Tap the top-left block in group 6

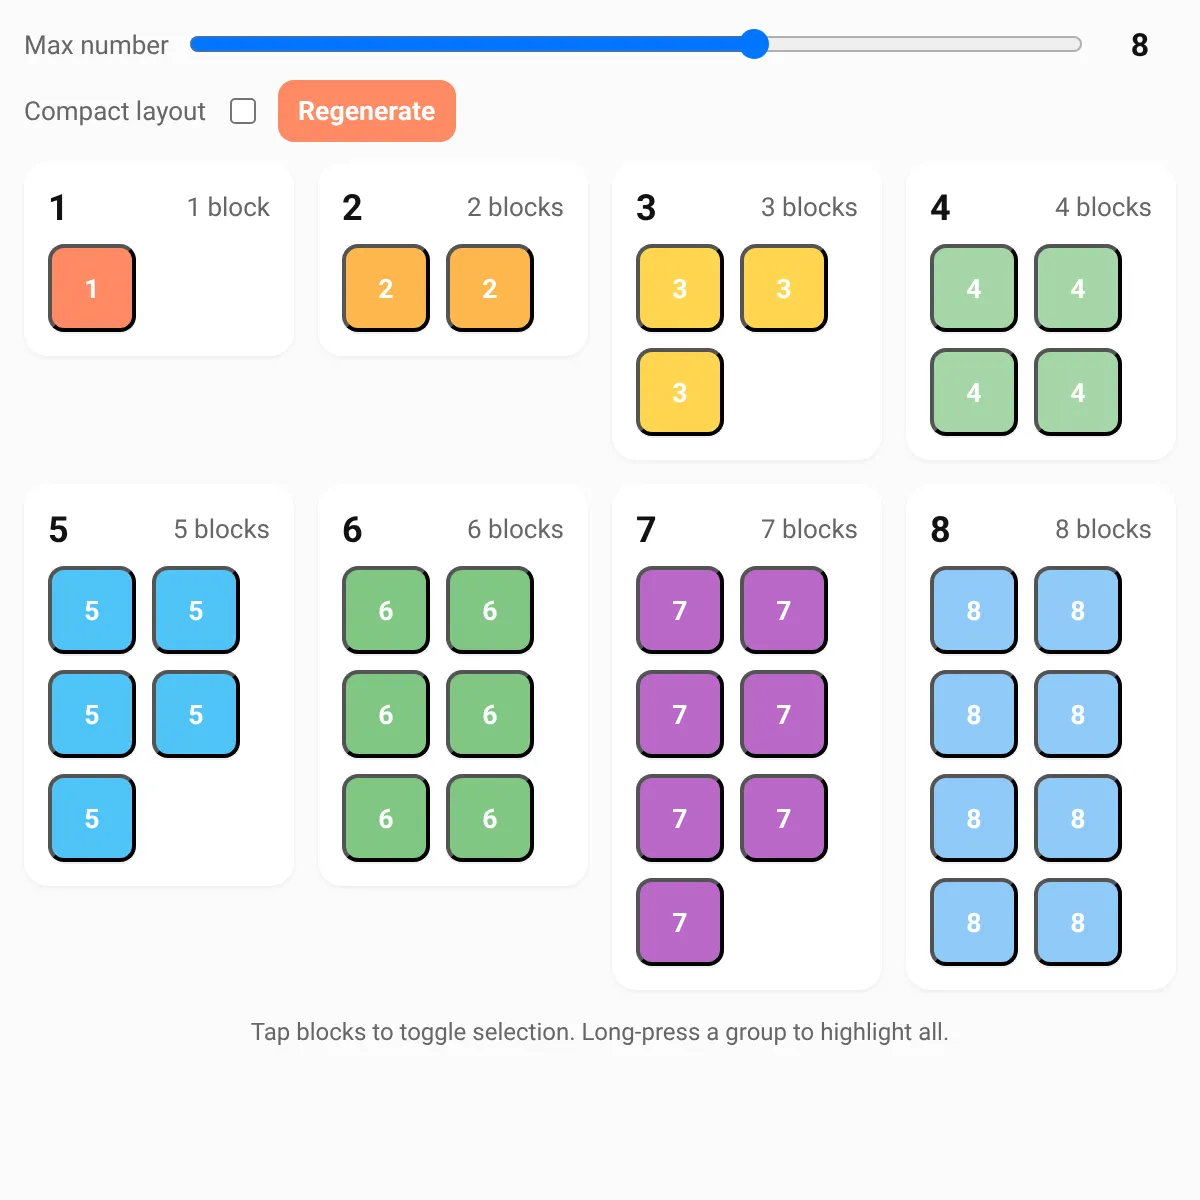pos(386,610)
